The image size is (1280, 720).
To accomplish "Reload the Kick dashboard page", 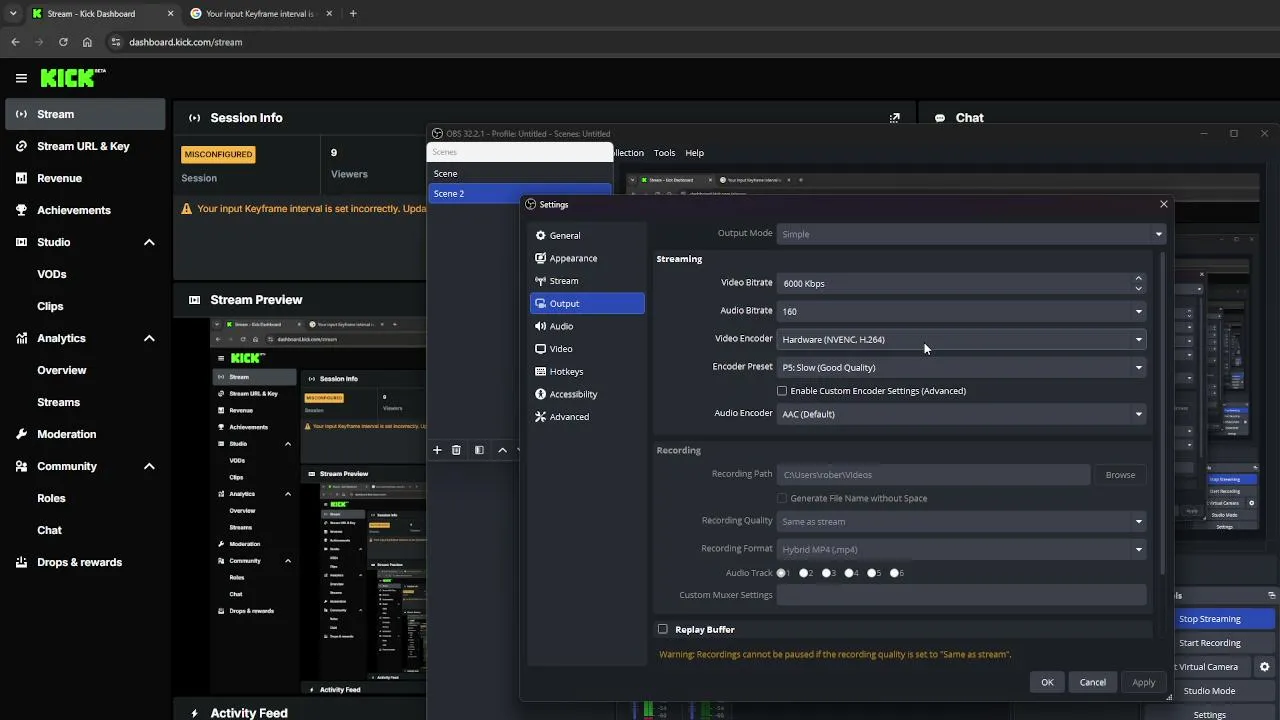I will pyautogui.click(x=63, y=42).
